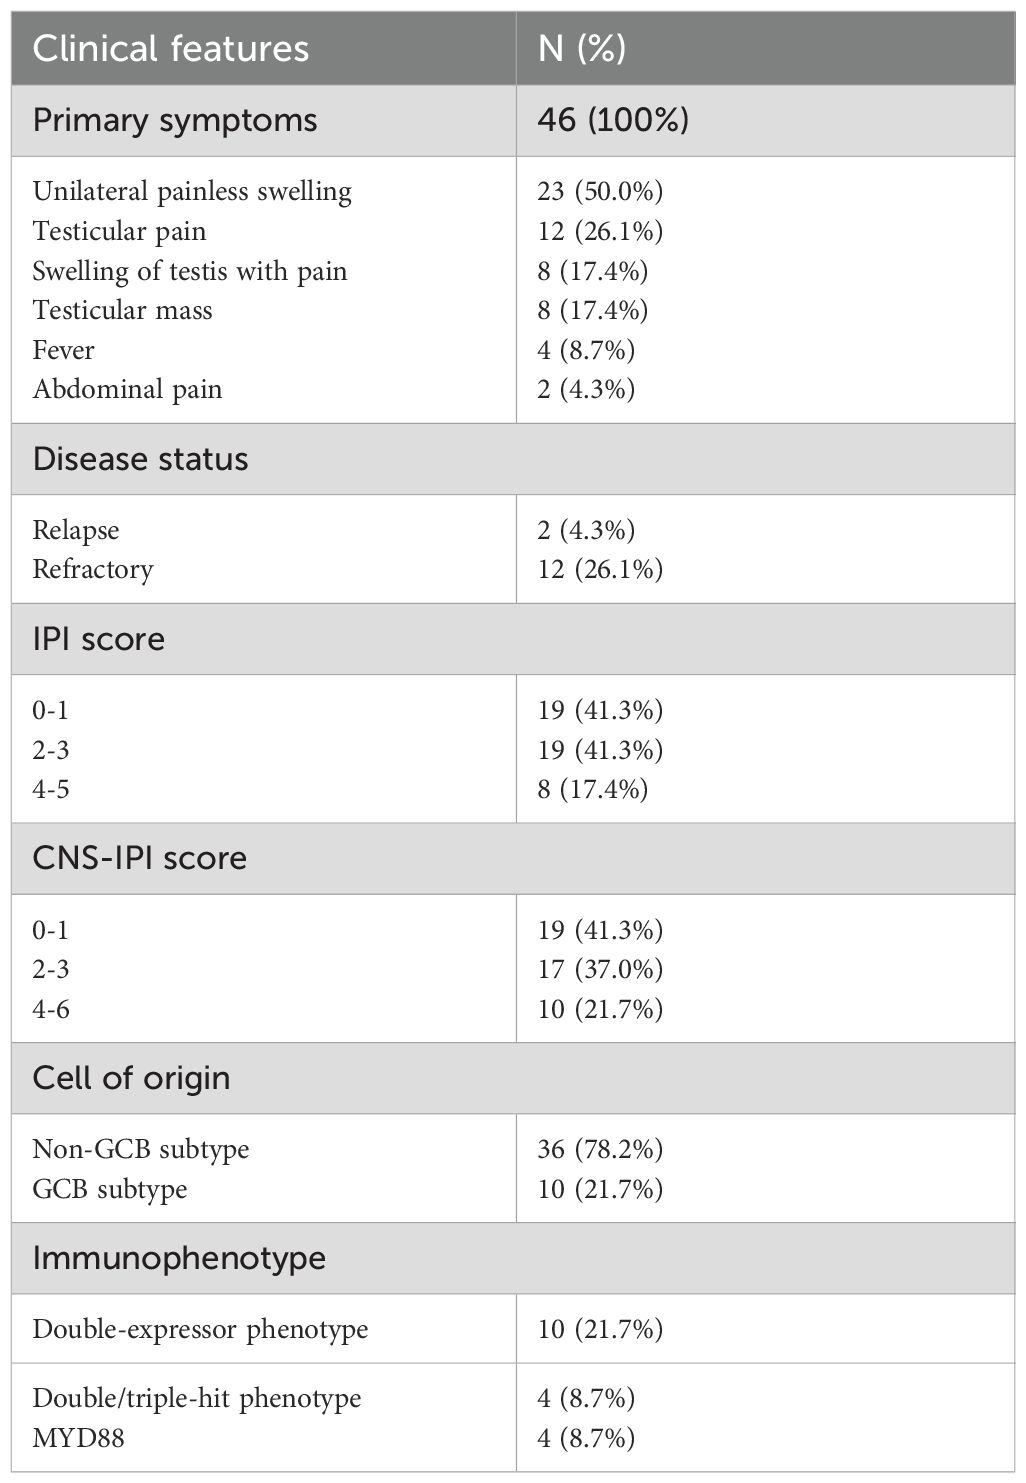Click the Non-GCB subtype row label

(141, 1149)
